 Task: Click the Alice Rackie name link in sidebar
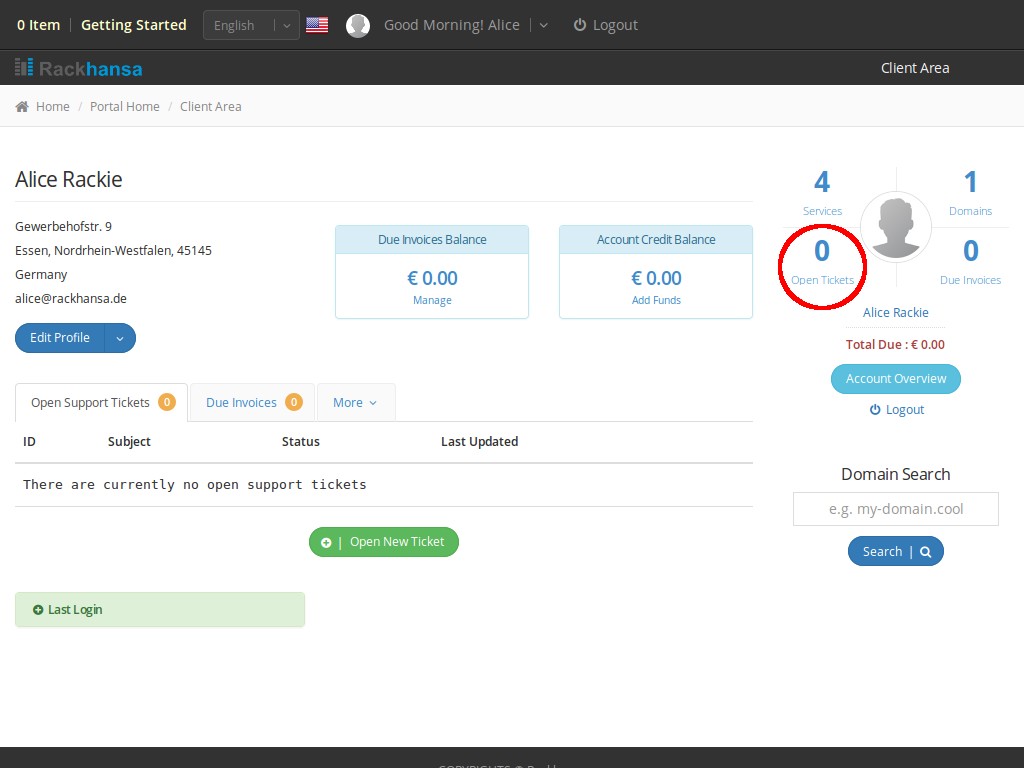895,313
